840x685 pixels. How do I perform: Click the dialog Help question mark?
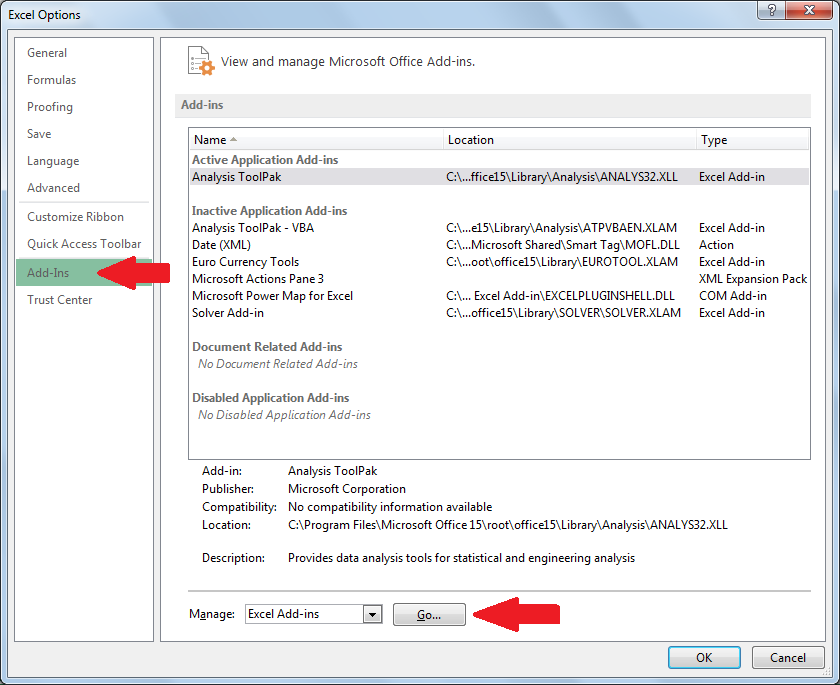coord(772,10)
